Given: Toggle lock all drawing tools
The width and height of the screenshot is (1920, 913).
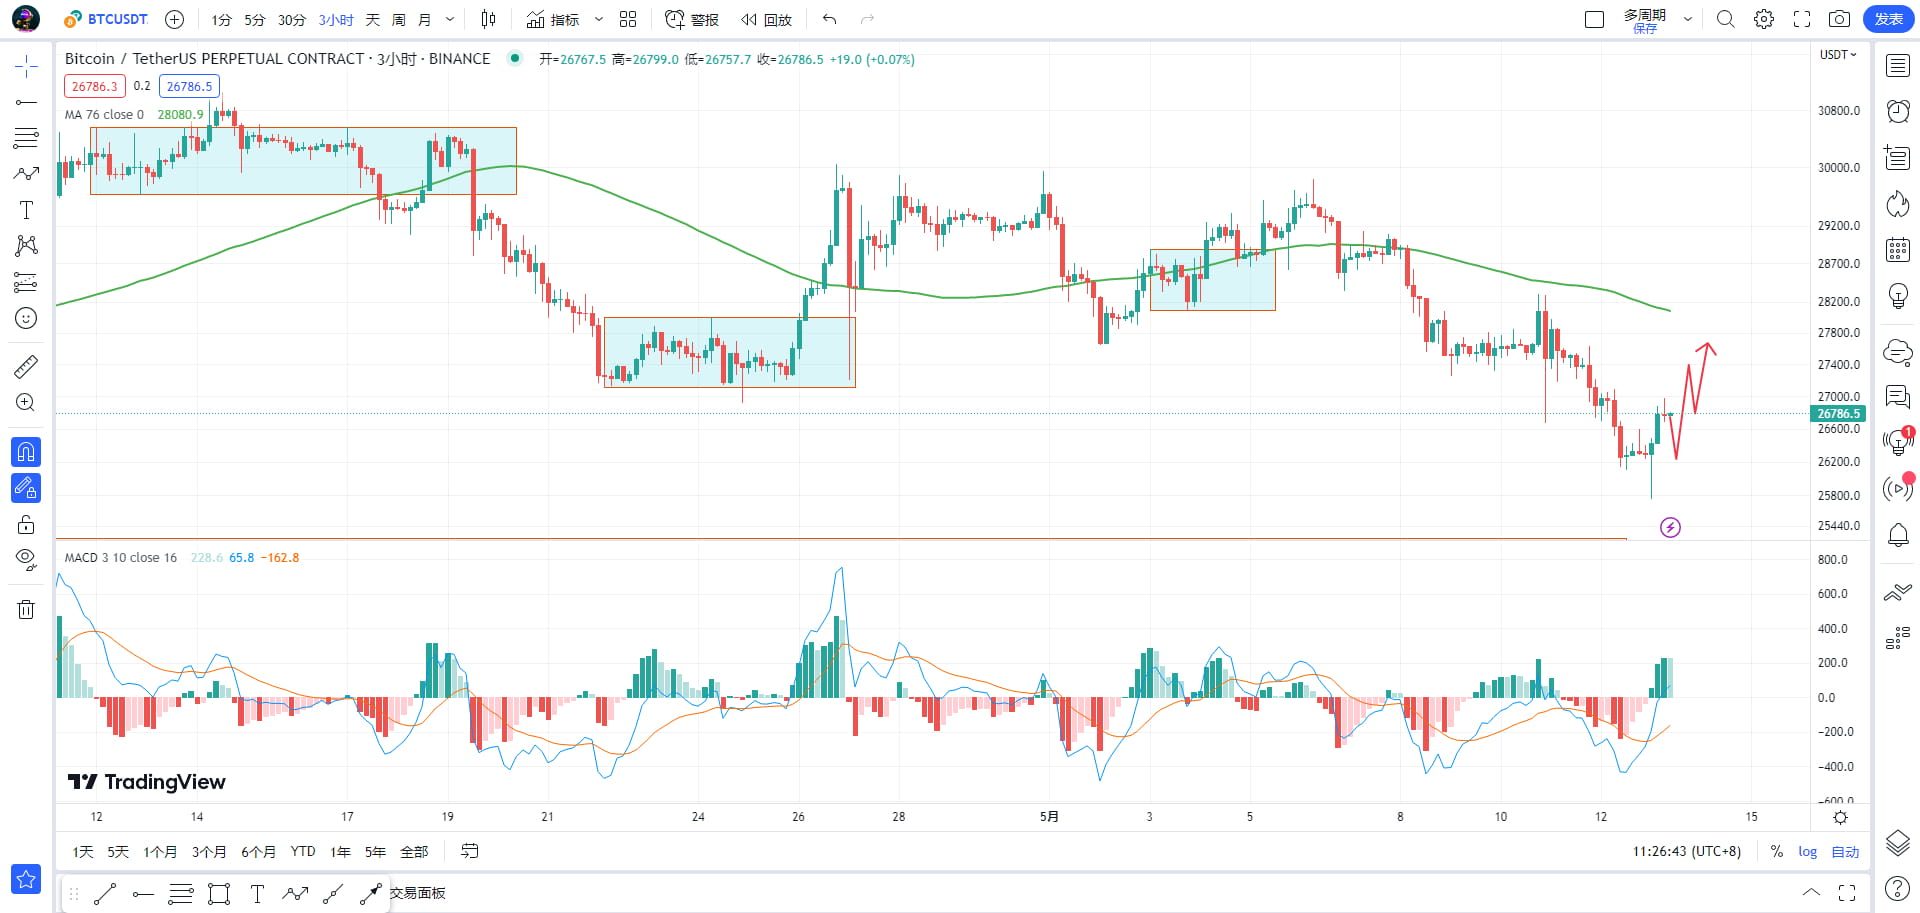Looking at the screenshot, I should pyautogui.click(x=26, y=524).
